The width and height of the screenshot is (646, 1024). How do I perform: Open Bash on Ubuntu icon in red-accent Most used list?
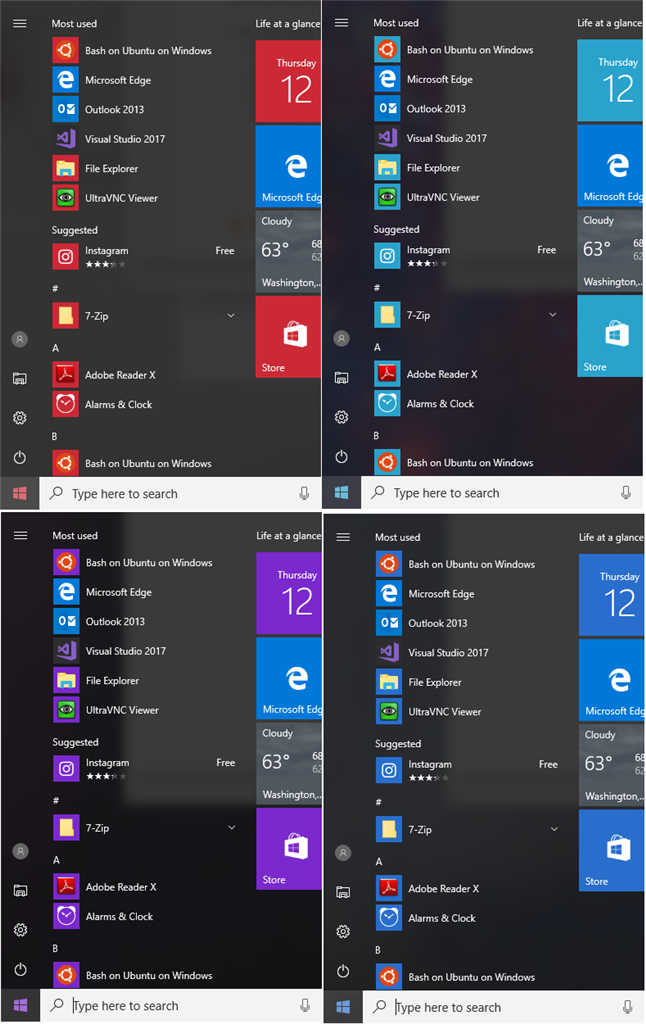(65, 50)
